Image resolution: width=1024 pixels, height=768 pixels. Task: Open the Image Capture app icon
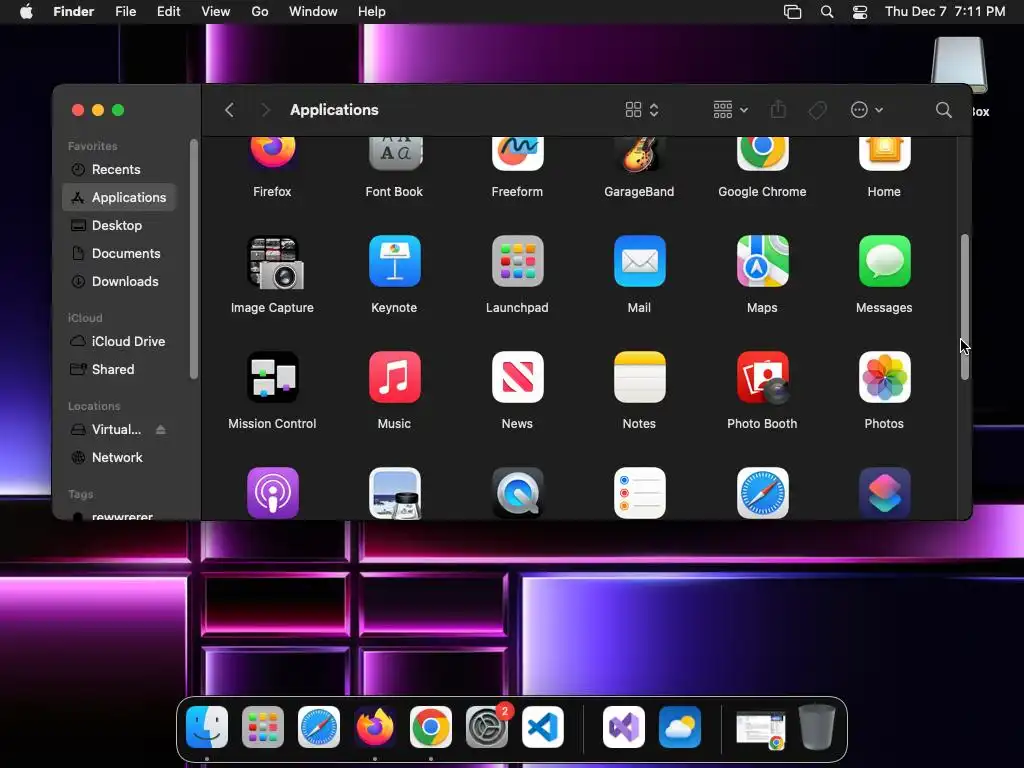pyautogui.click(x=274, y=263)
